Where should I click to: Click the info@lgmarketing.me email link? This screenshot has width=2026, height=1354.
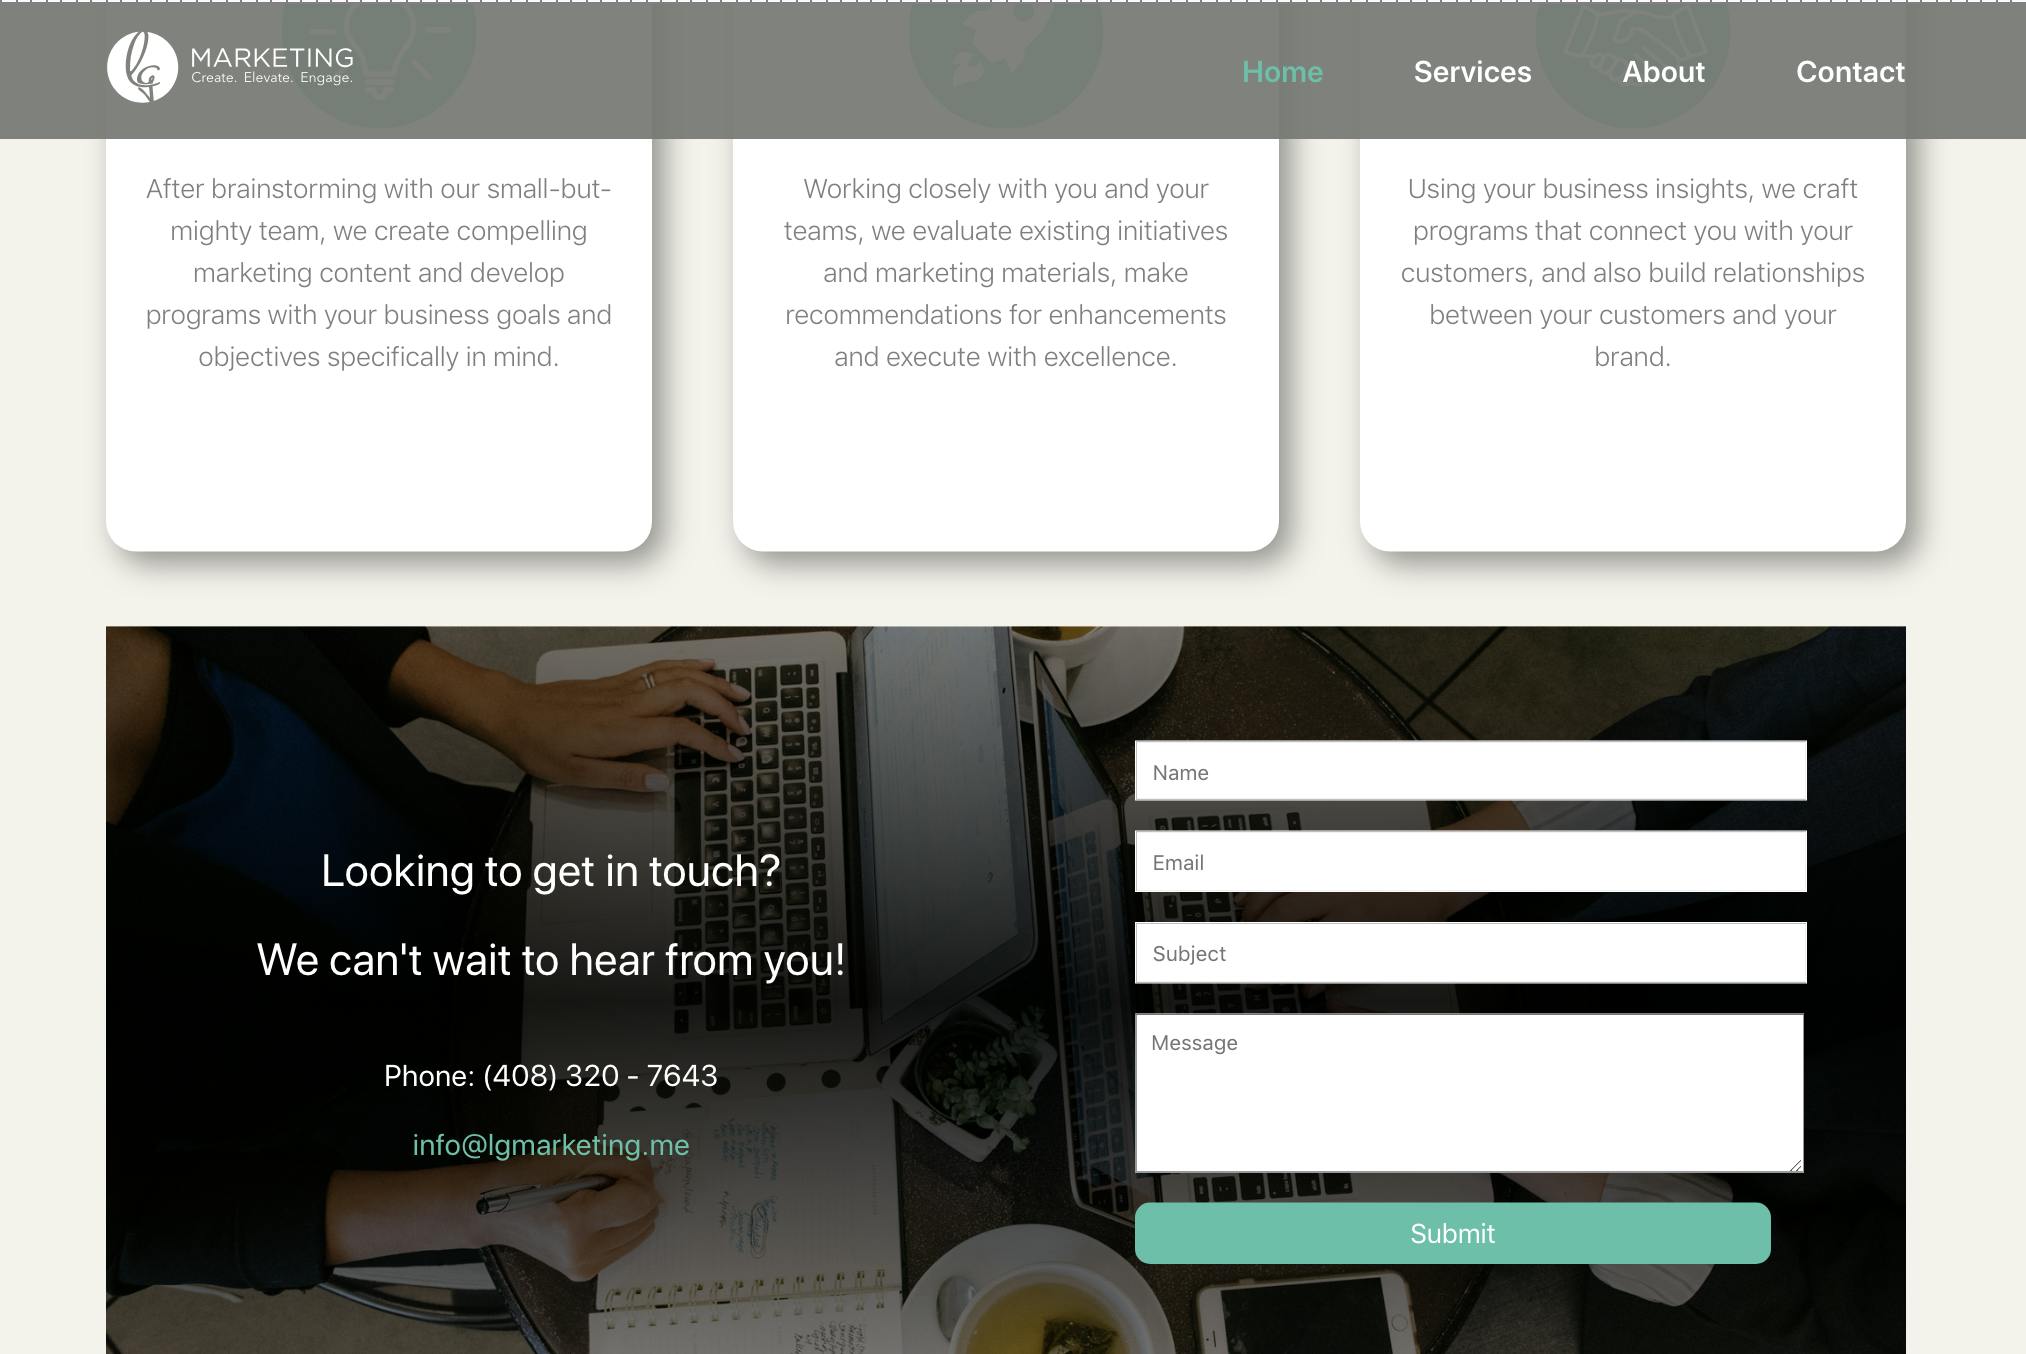(550, 1142)
